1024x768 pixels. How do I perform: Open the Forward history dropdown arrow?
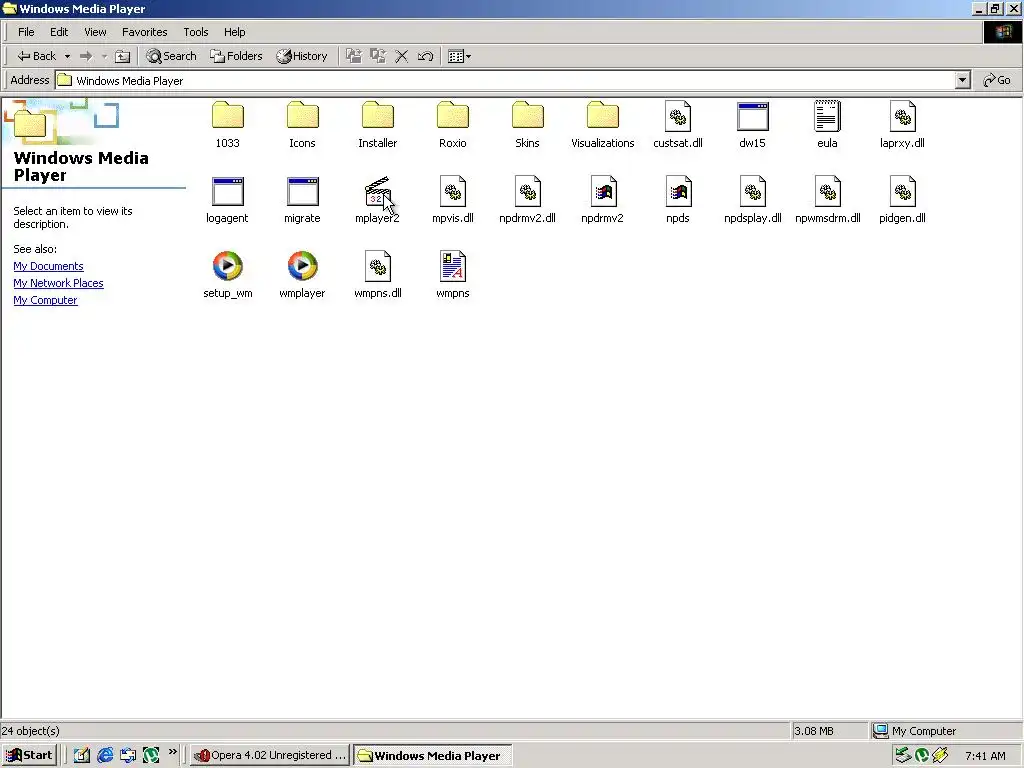[x=104, y=57]
